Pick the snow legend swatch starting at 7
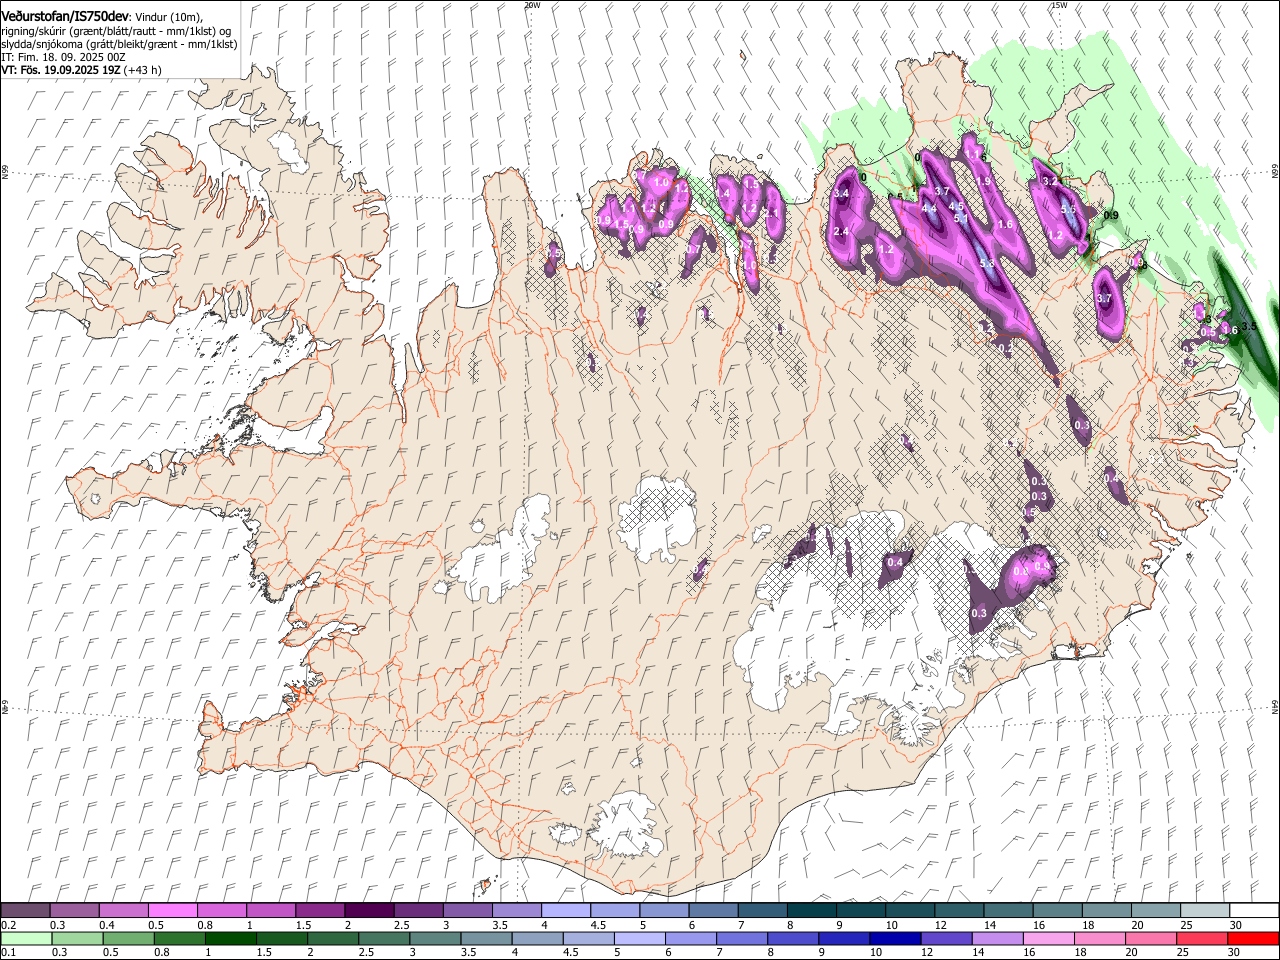Viewport: 1280px width, 960px height. click(762, 911)
